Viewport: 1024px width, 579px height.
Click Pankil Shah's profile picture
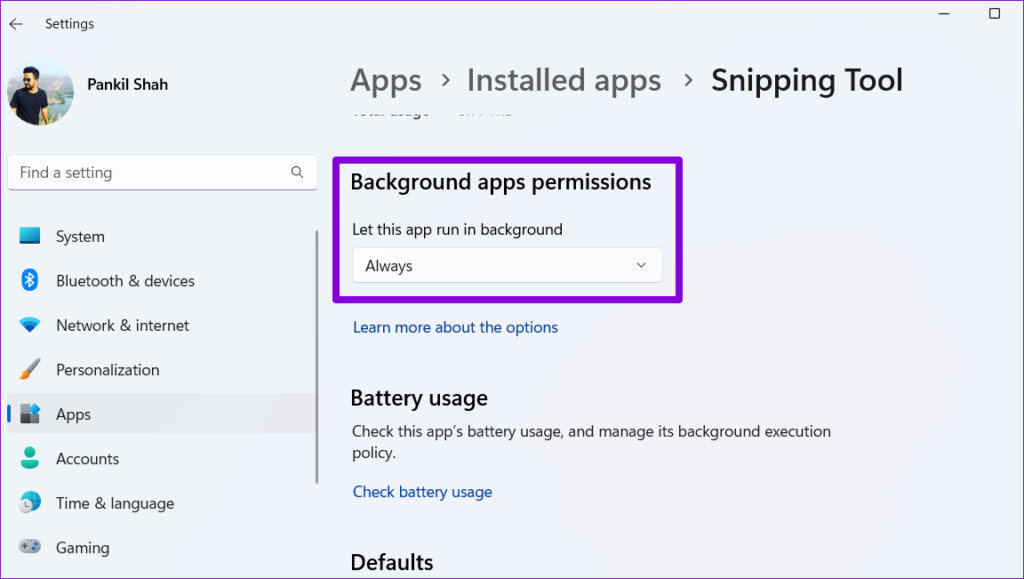(x=40, y=92)
